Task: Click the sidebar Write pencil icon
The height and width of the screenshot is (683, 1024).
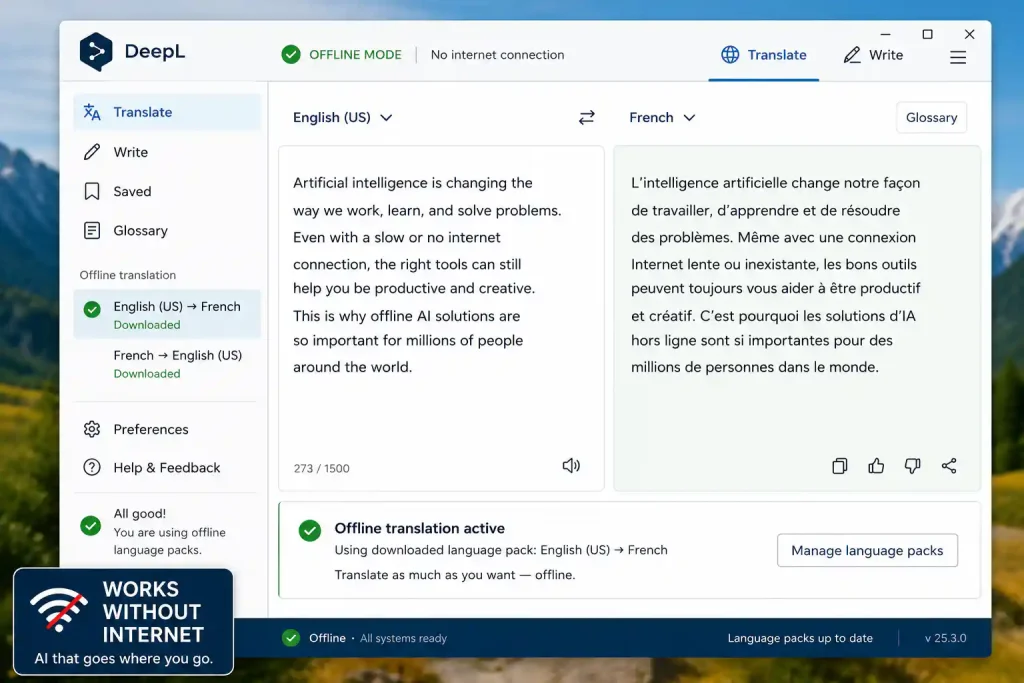Action: pyautogui.click(x=92, y=152)
